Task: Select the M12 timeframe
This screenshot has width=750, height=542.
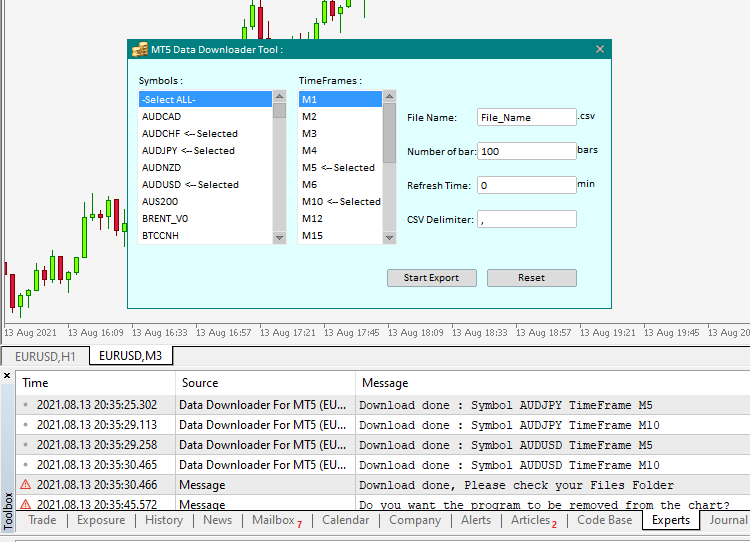Action: click(341, 219)
